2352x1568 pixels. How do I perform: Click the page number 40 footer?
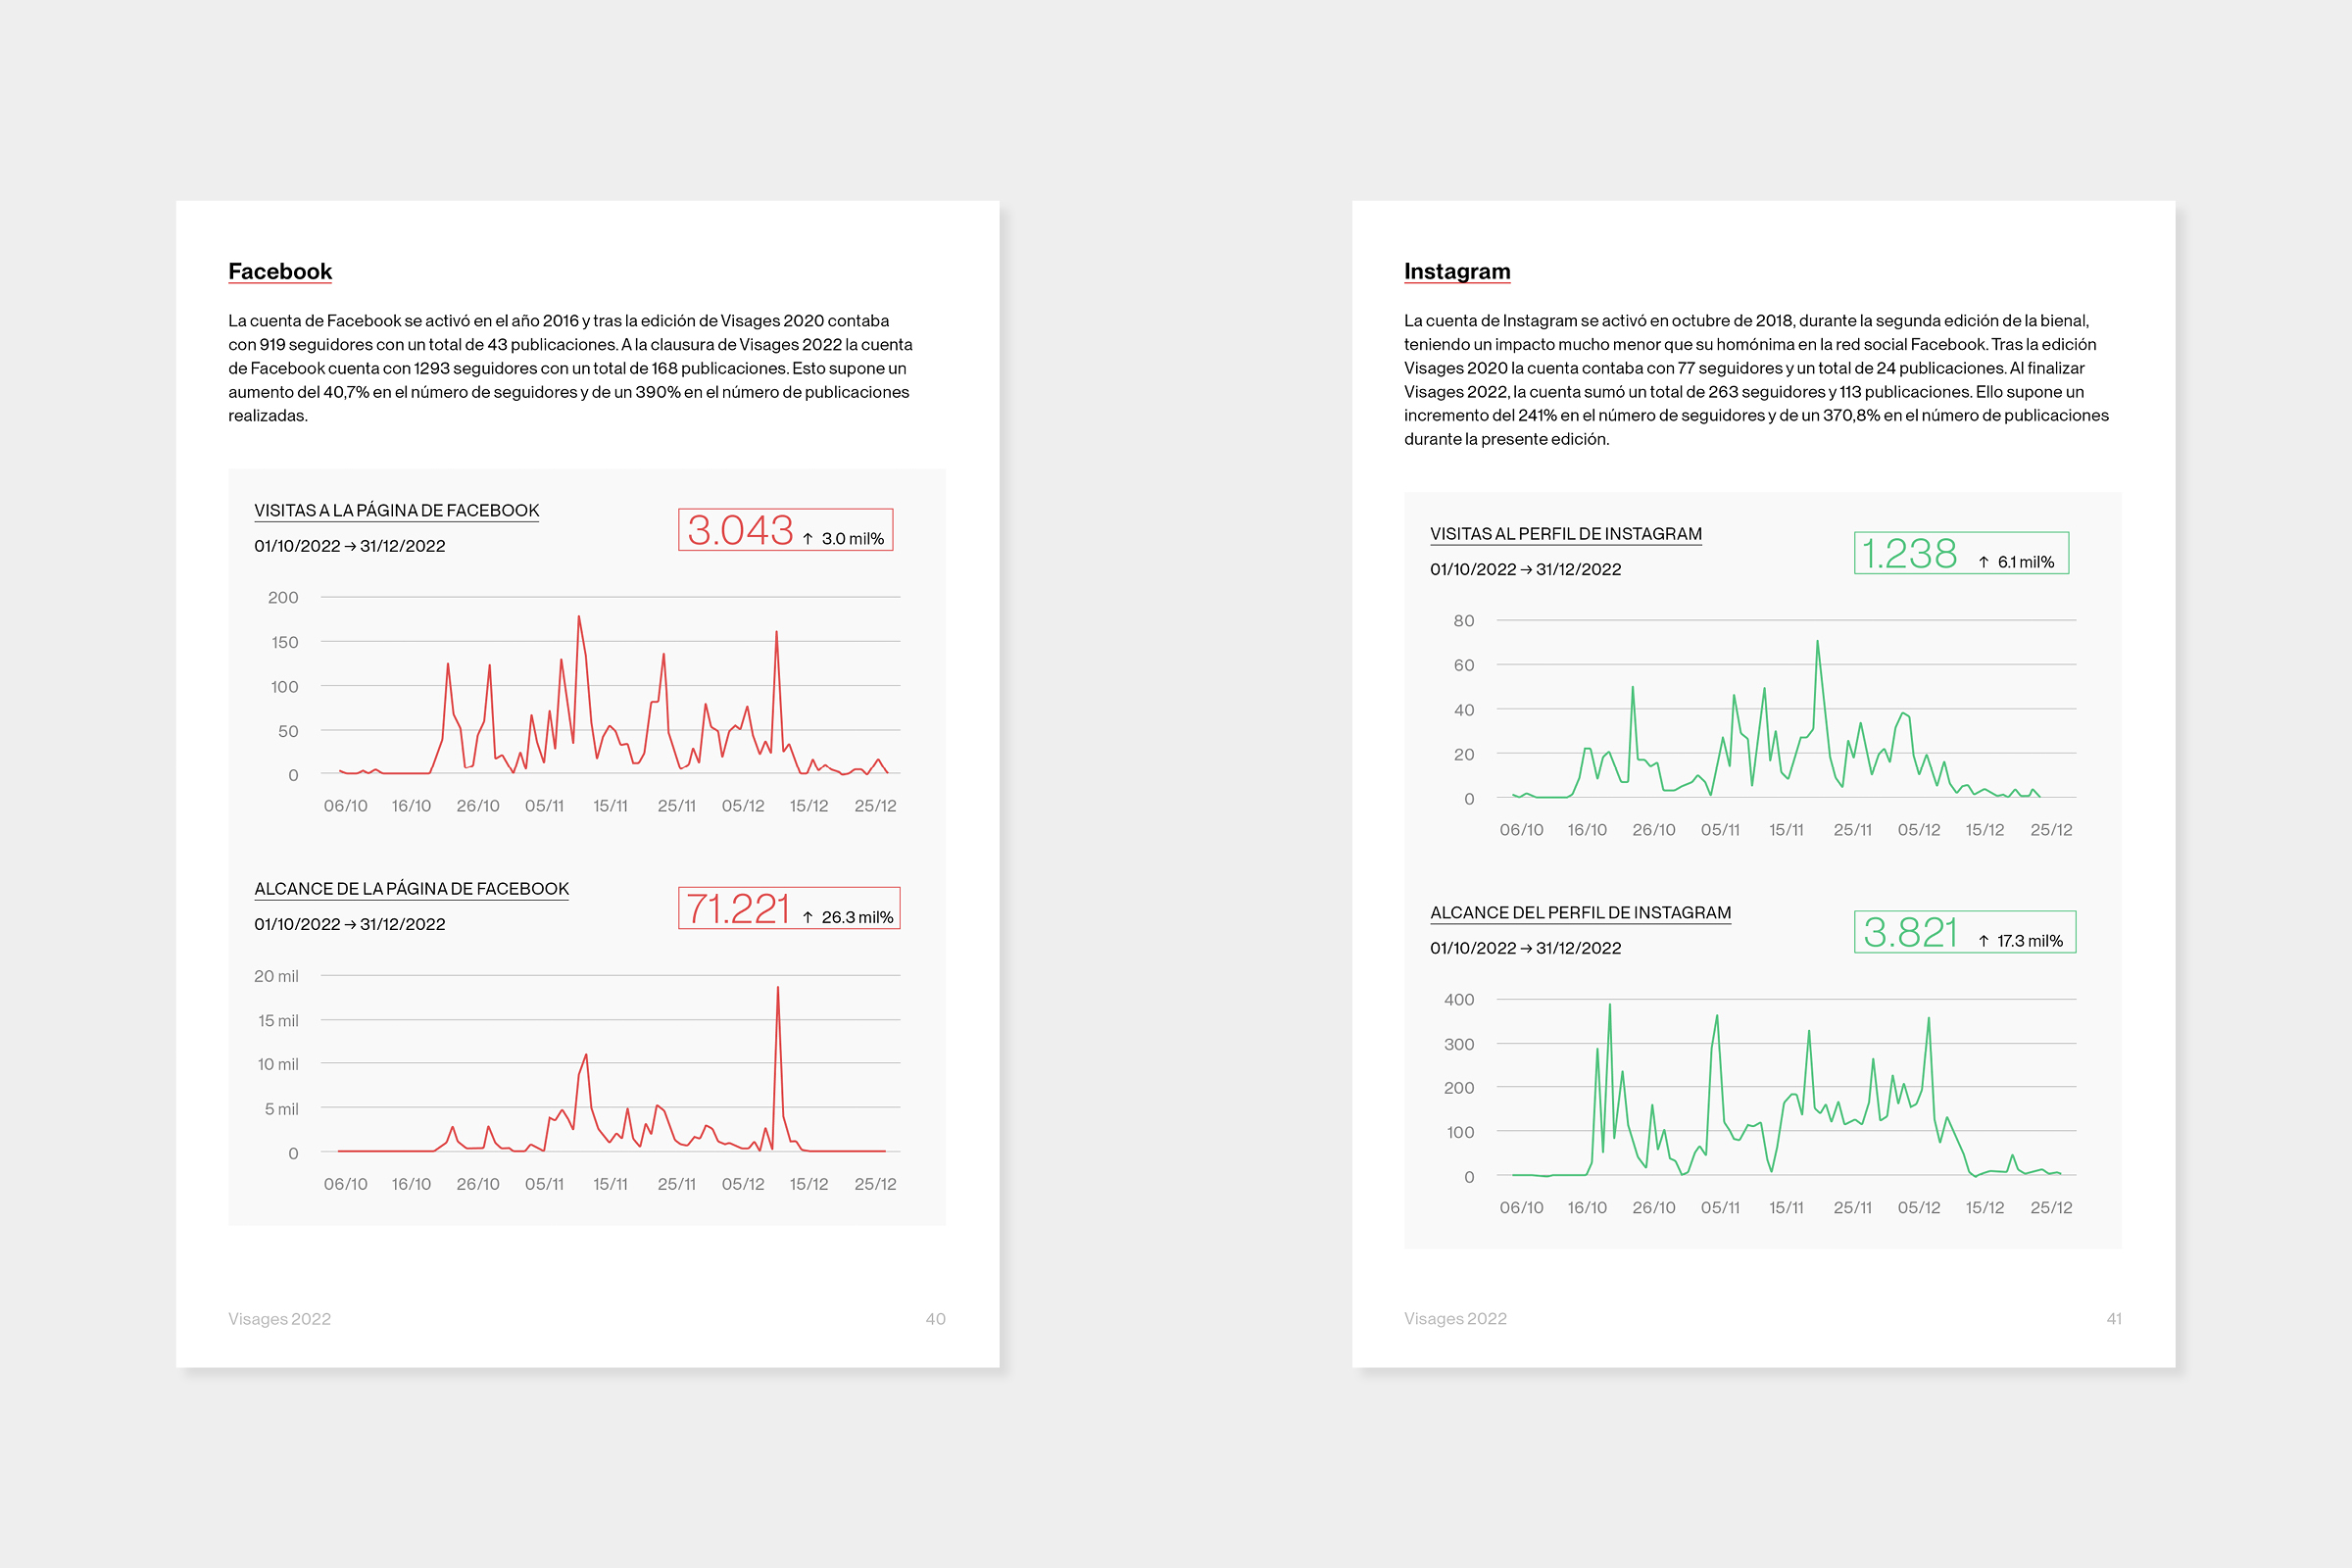click(935, 1319)
